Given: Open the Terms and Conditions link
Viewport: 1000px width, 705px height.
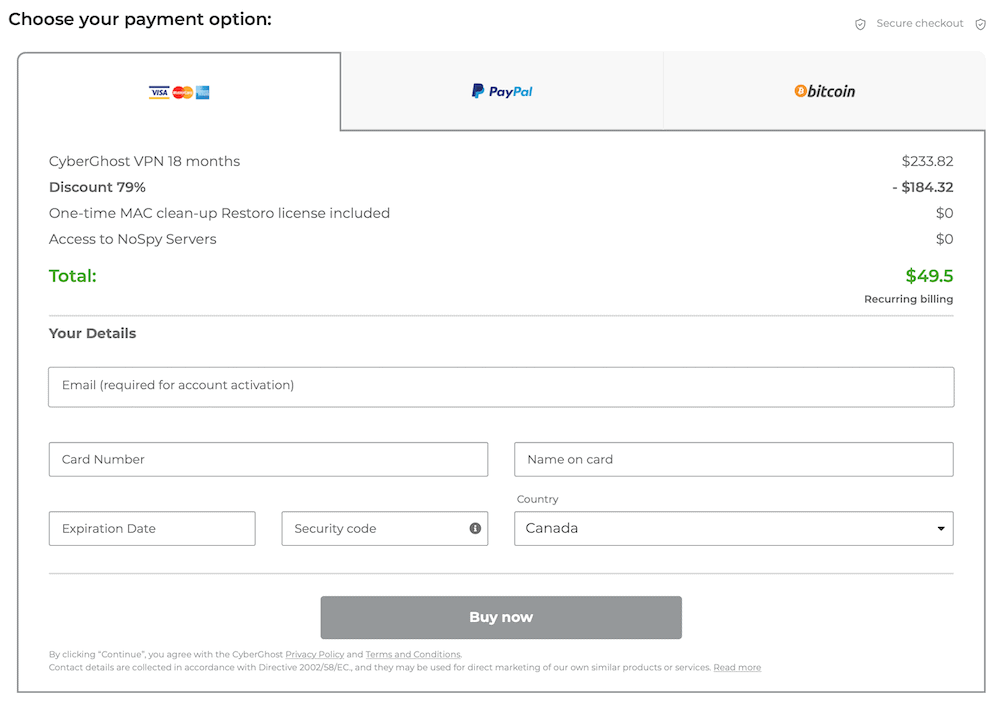Looking at the screenshot, I should point(413,654).
